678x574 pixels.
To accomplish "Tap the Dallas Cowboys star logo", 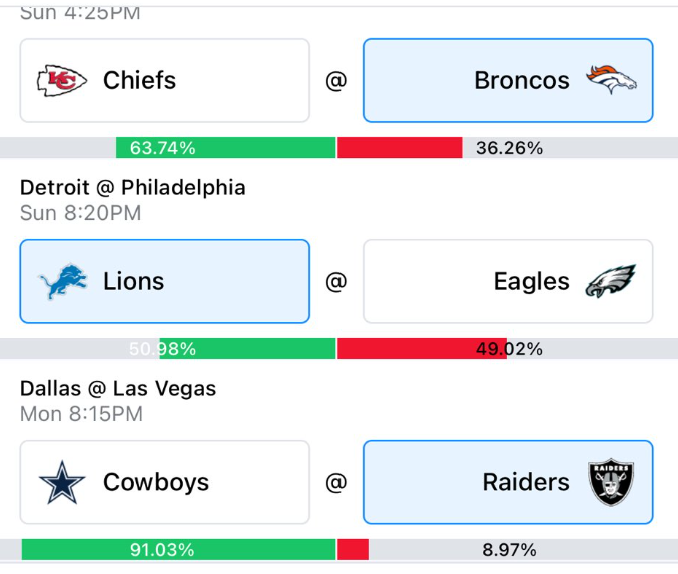I will tap(62, 482).
